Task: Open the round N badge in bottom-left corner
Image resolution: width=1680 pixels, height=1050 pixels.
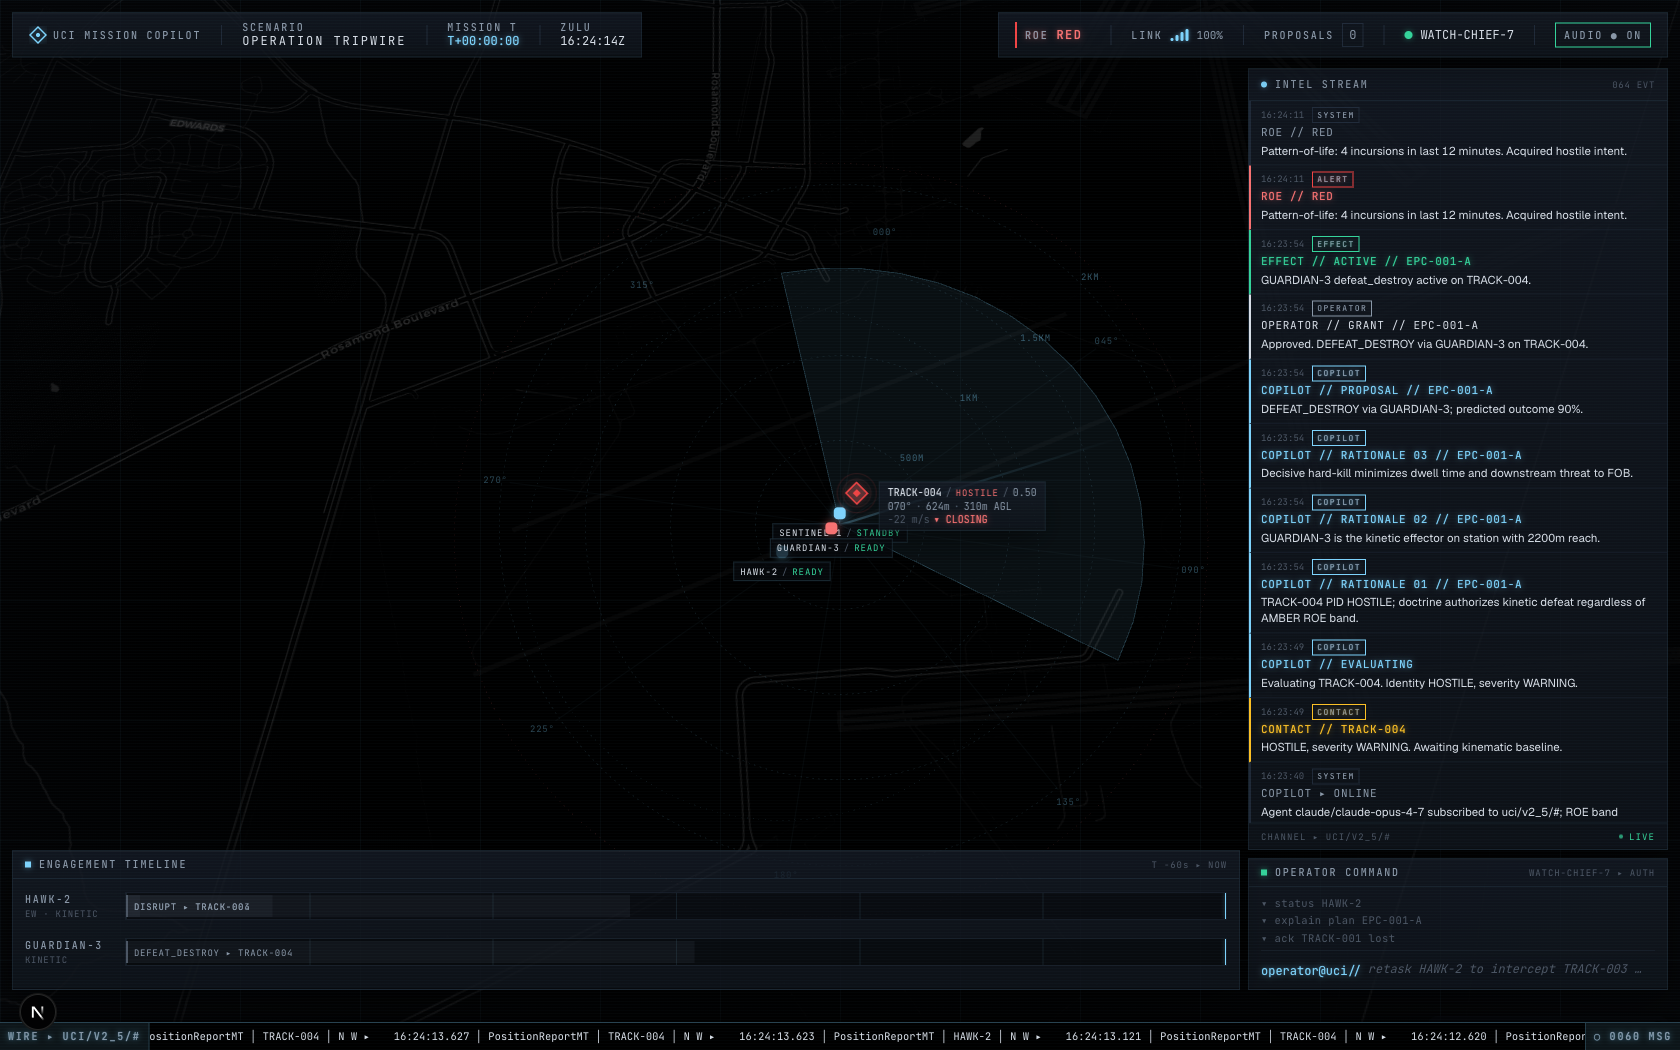Action: pyautogui.click(x=38, y=1012)
